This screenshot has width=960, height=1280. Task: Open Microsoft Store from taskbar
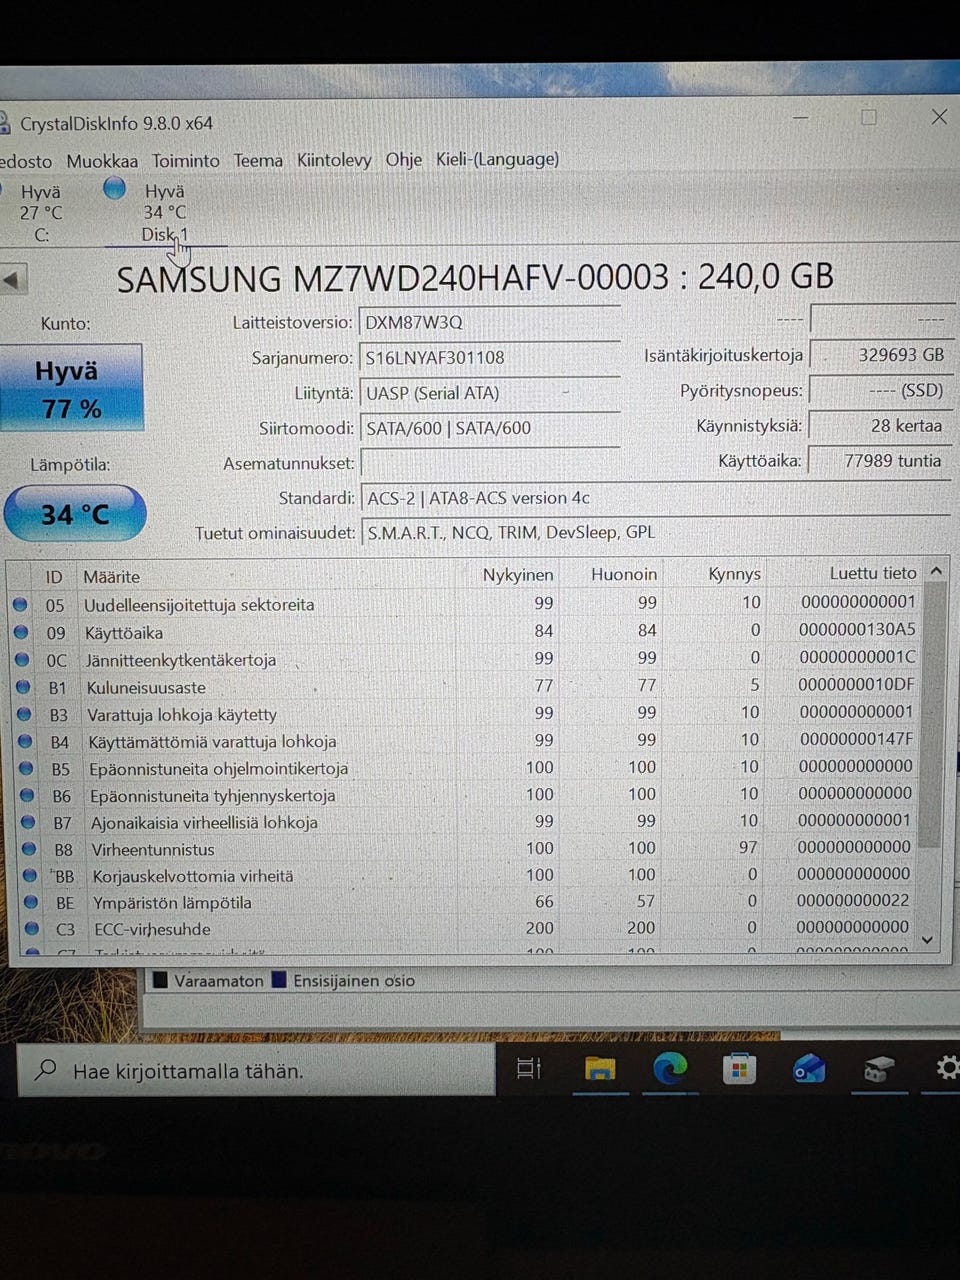pyautogui.click(x=739, y=1069)
